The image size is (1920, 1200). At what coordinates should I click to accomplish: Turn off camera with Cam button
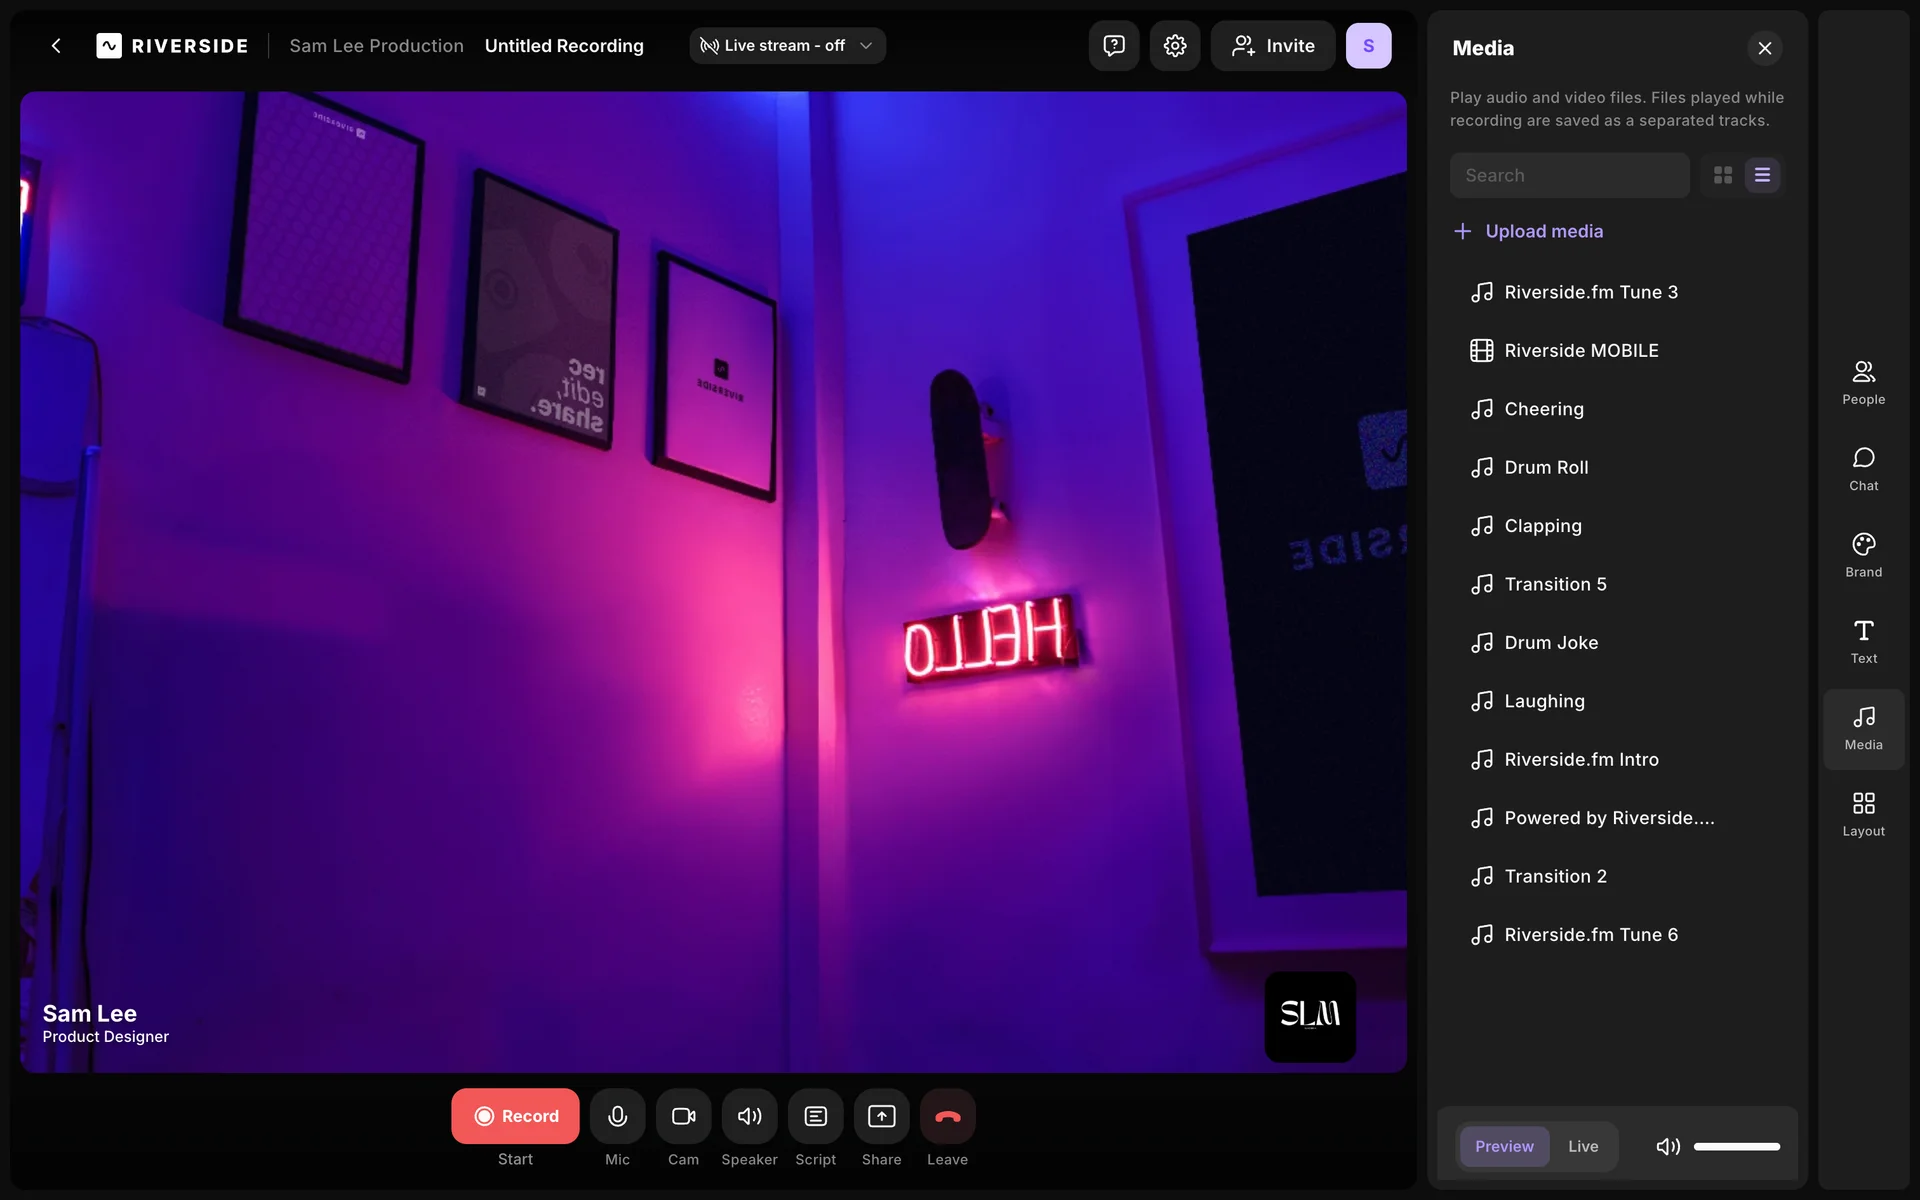click(x=683, y=1116)
